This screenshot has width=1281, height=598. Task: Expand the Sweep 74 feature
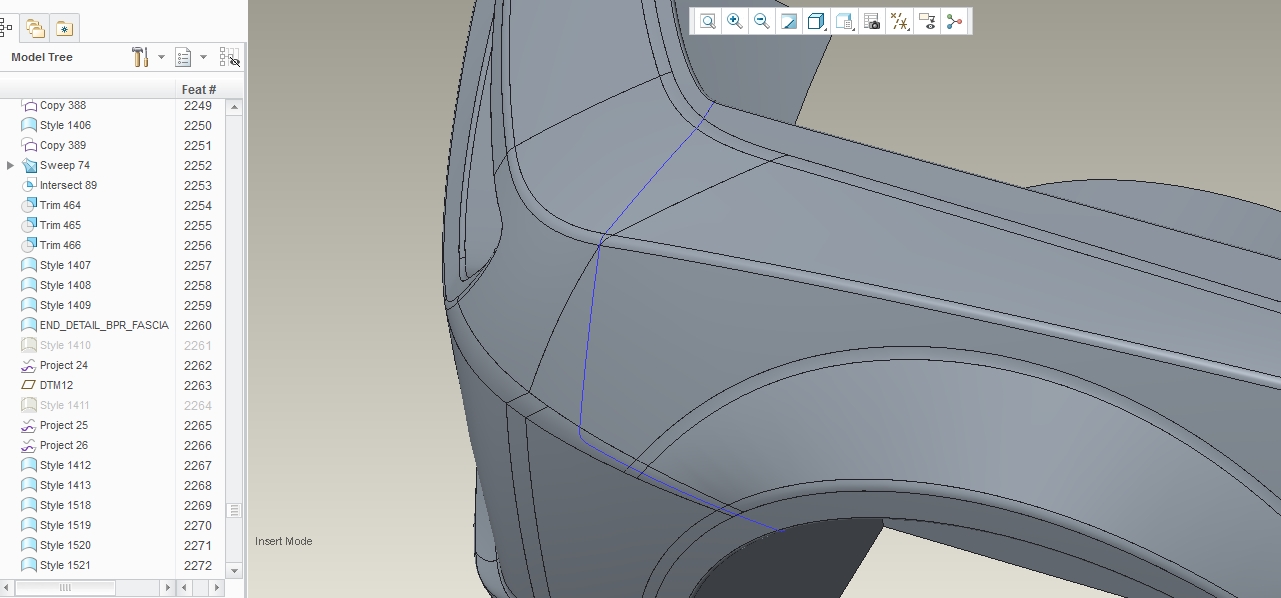point(10,165)
